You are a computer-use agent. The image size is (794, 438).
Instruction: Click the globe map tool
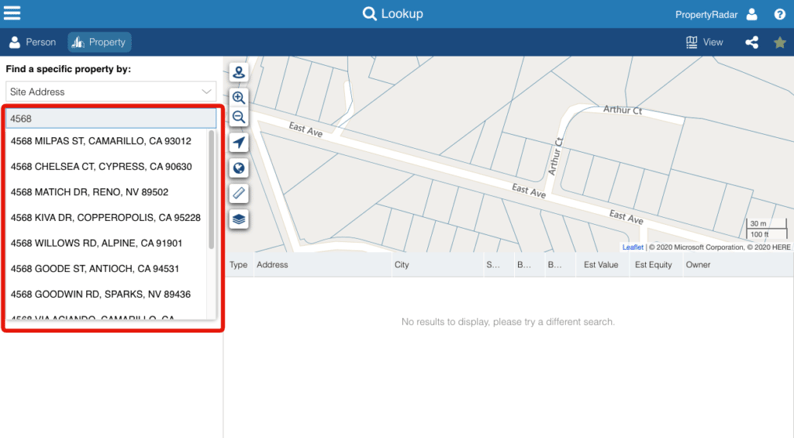click(239, 168)
